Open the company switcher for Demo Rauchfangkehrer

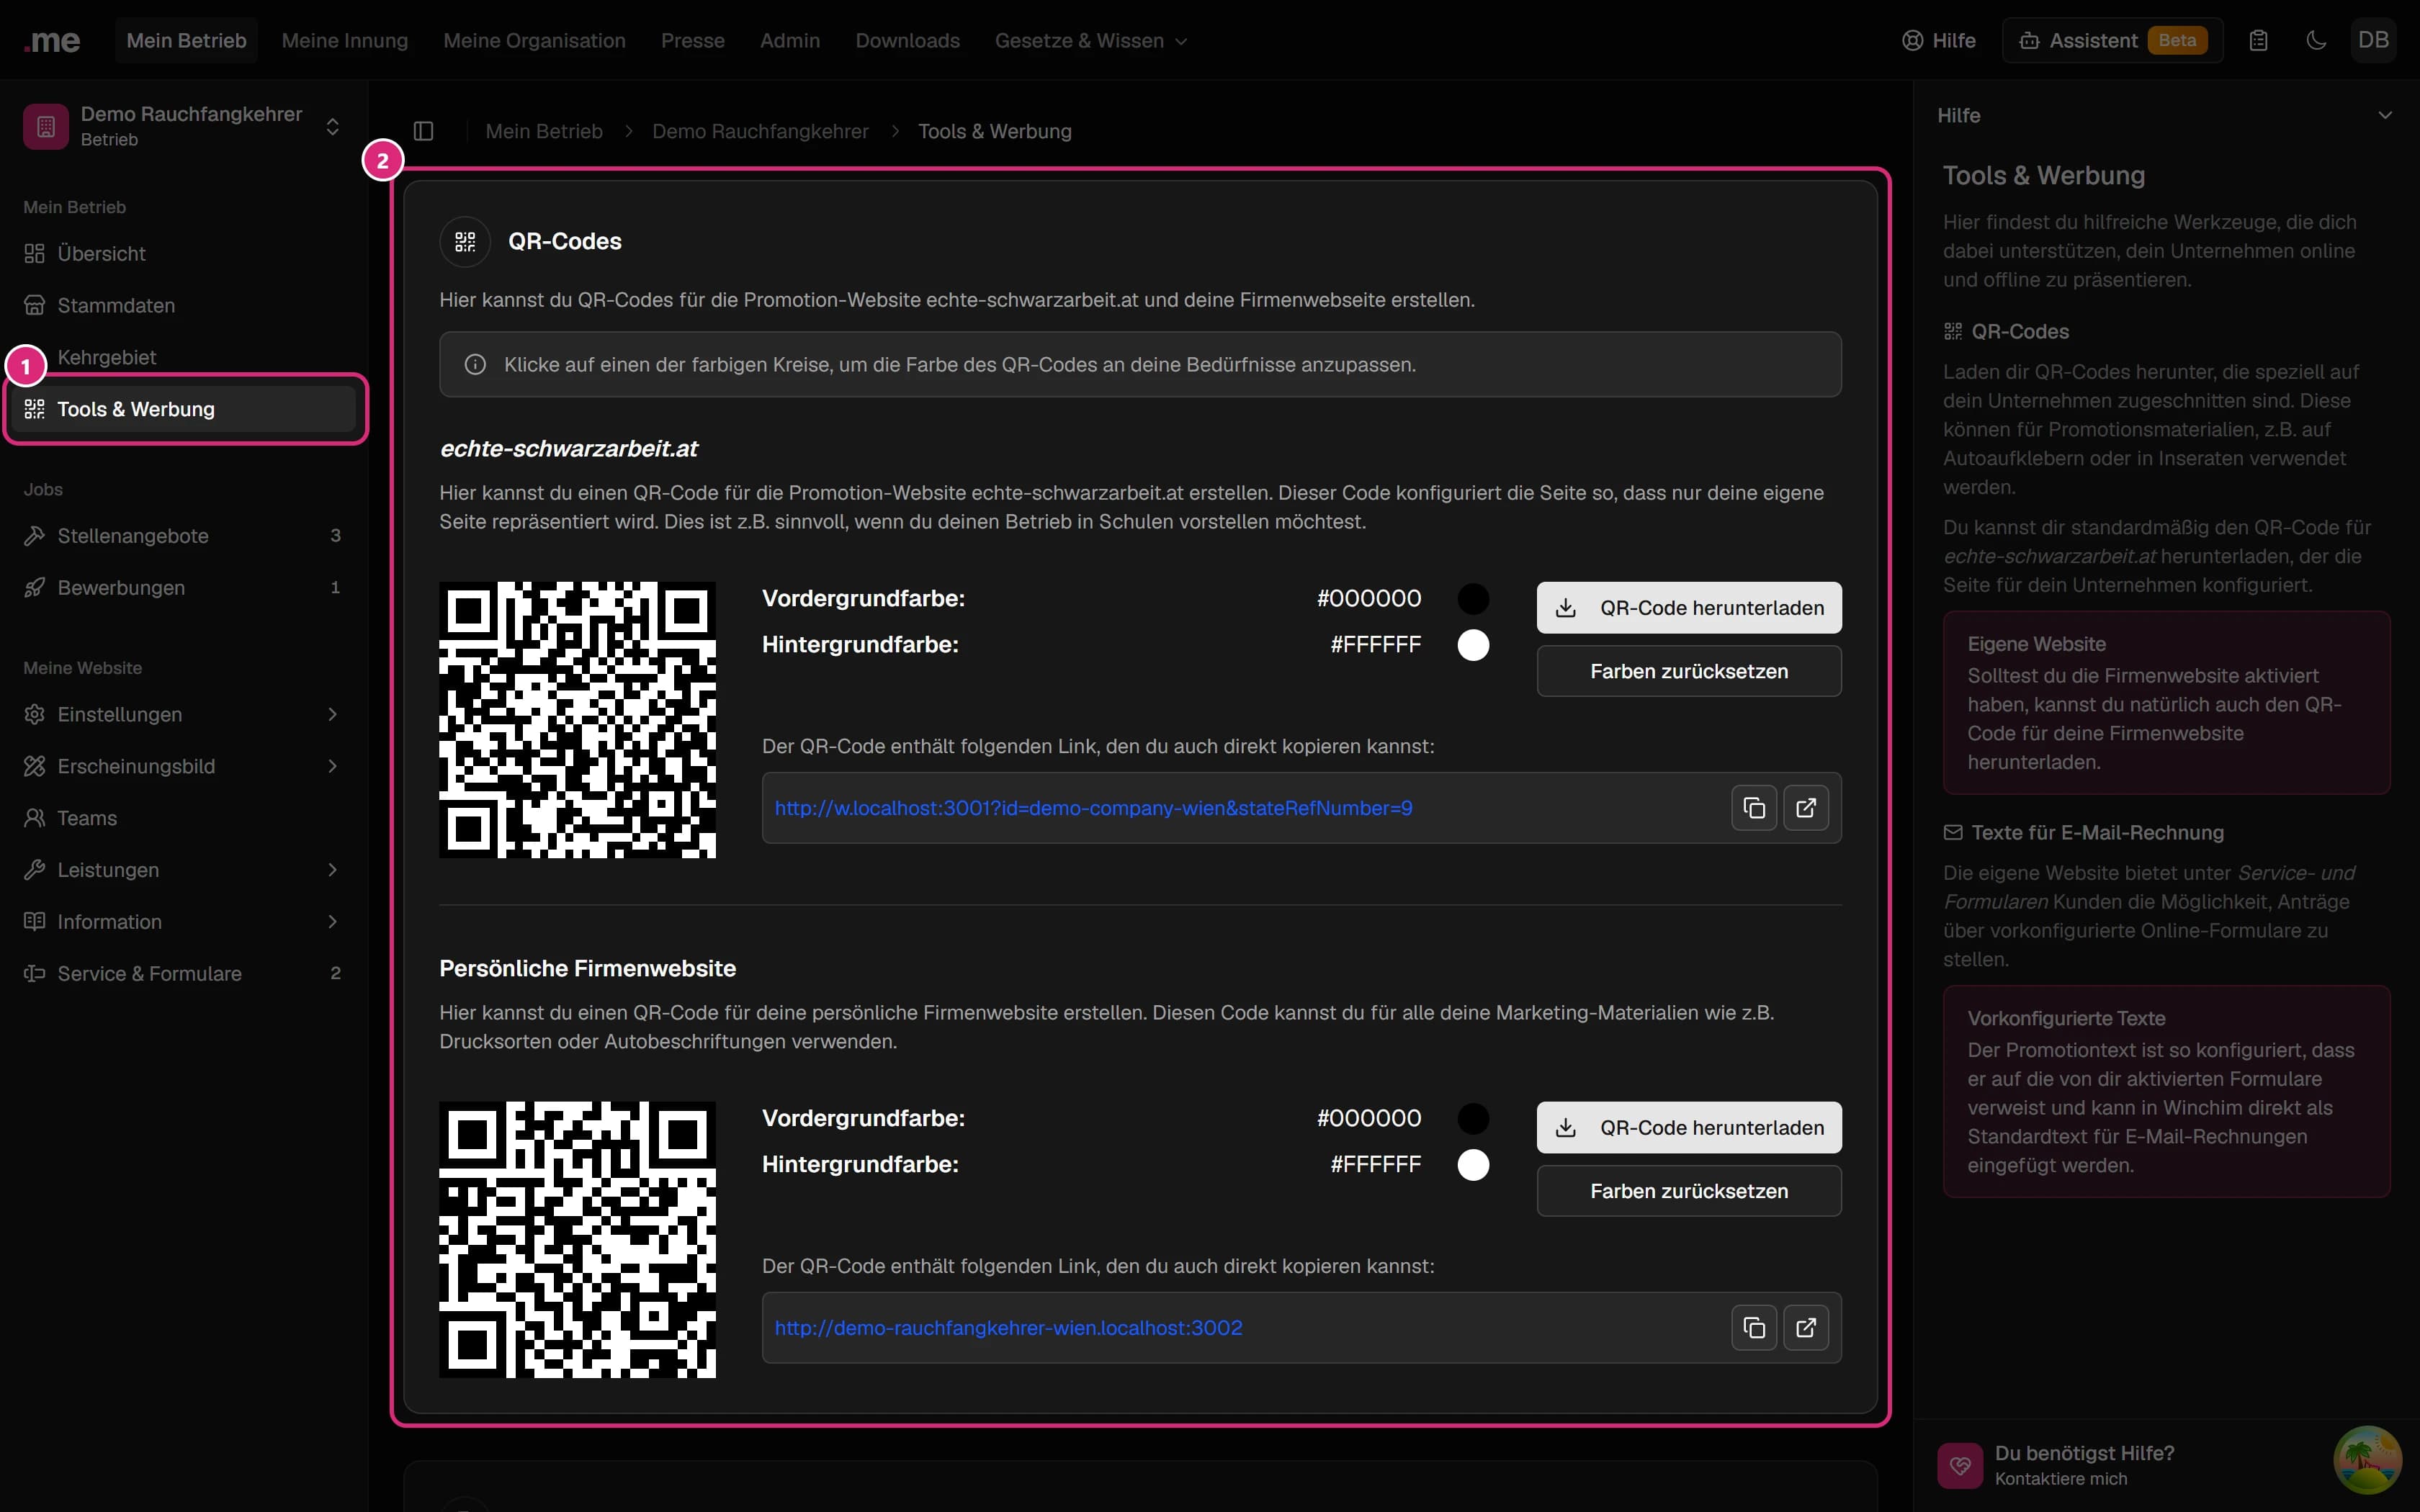click(333, 126)
